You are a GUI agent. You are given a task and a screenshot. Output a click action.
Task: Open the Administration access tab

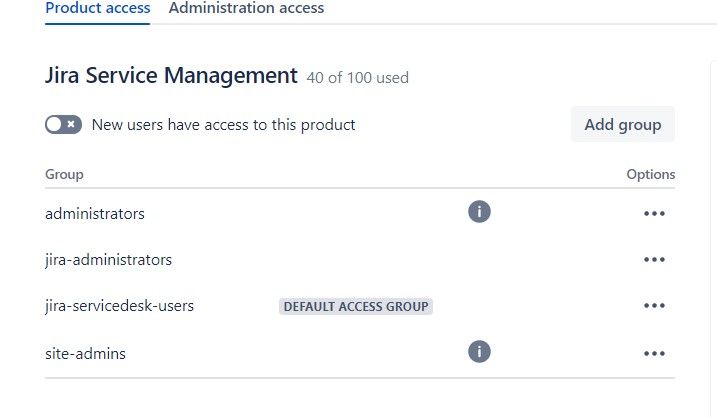pos(246,8)
